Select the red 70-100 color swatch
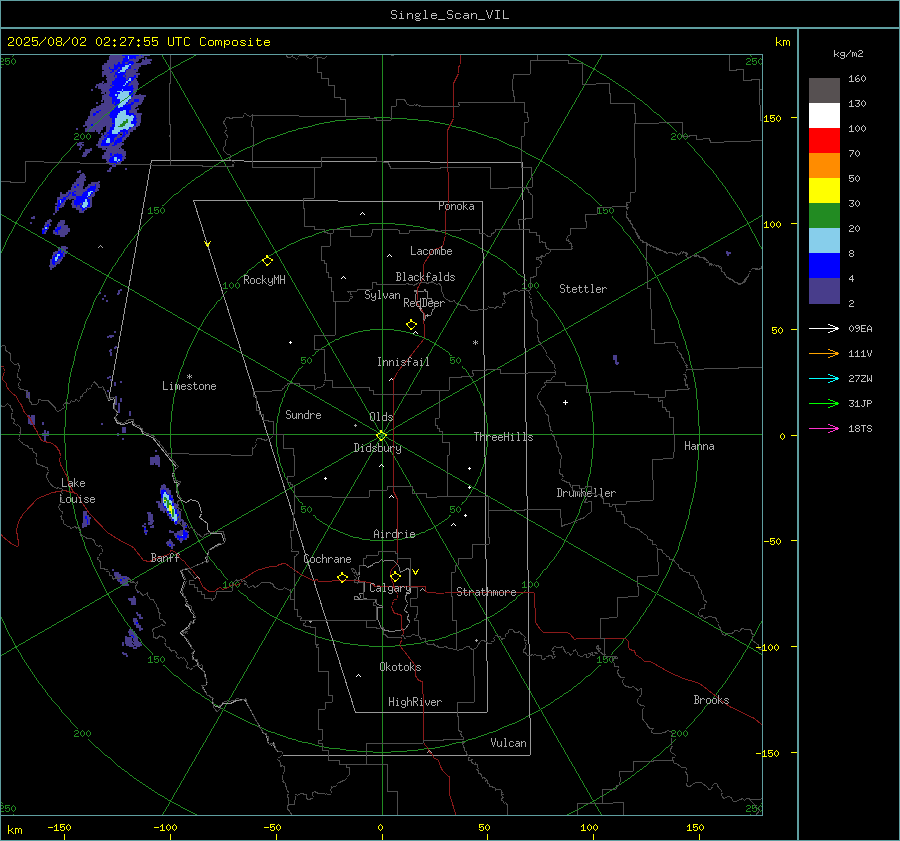Viewport: 900px width, 841px height. (824, 141)
